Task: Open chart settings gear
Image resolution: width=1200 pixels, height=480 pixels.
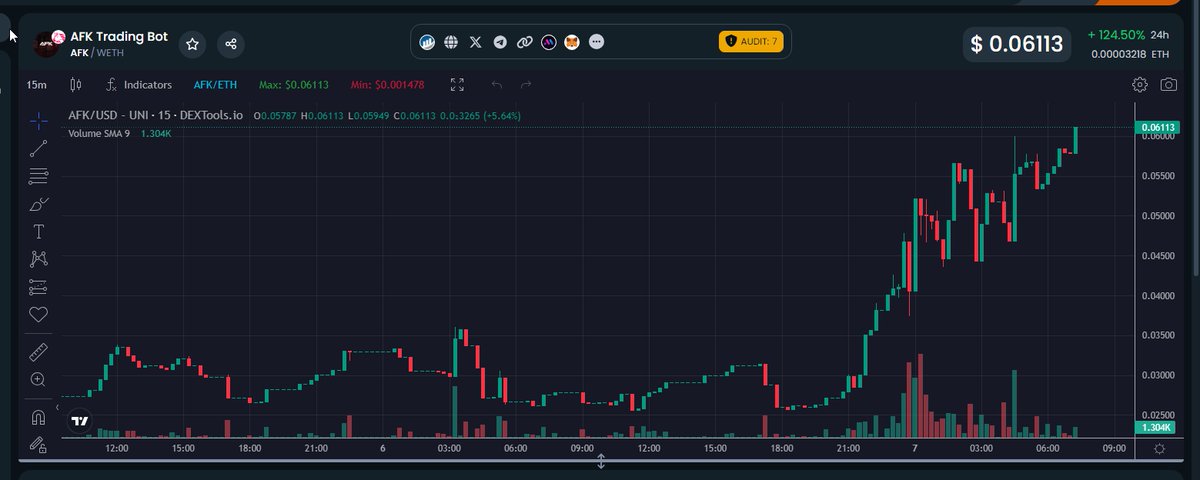Action: (x=1140, y=85)
